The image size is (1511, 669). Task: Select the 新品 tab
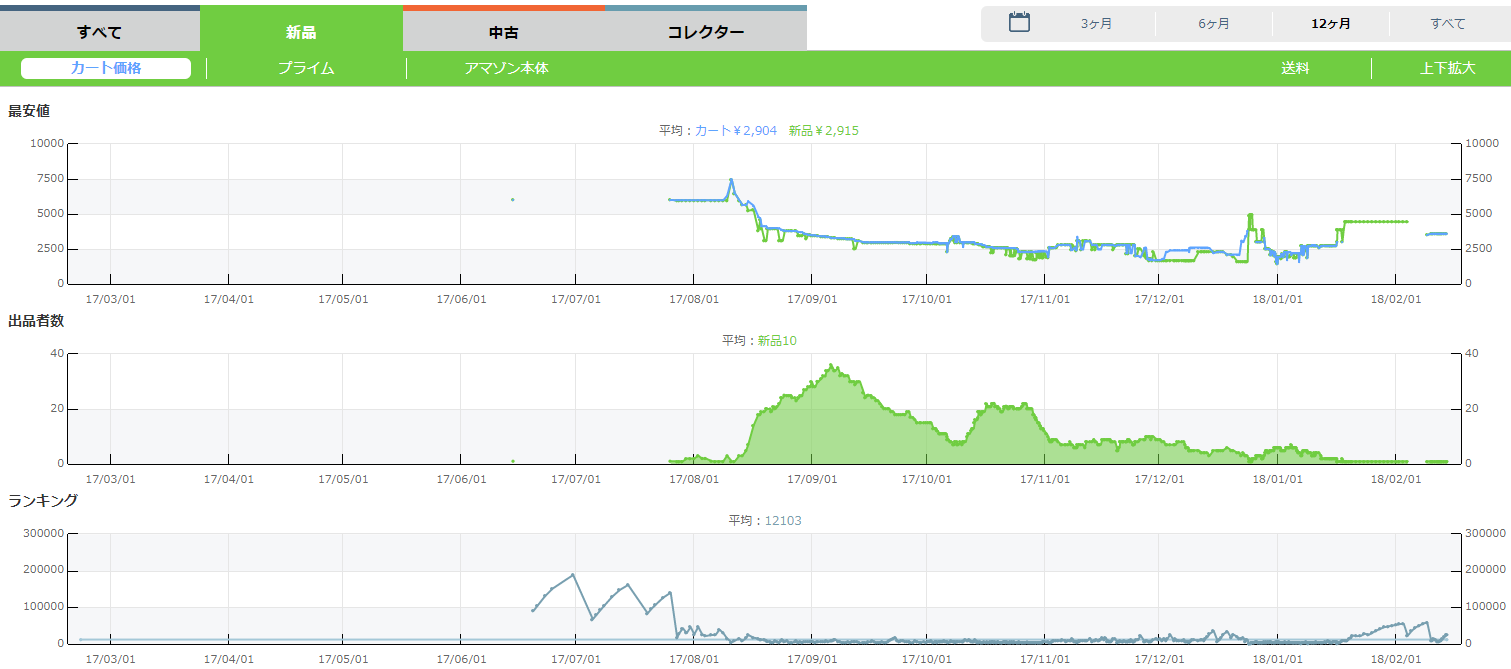point(301,31)
